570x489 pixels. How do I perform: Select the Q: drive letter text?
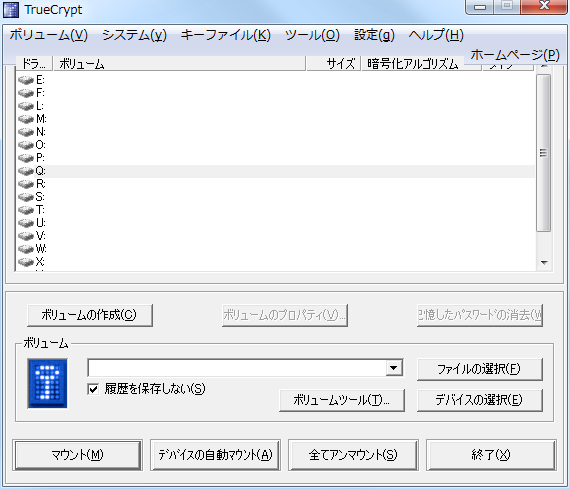click(x=41, y=171)
